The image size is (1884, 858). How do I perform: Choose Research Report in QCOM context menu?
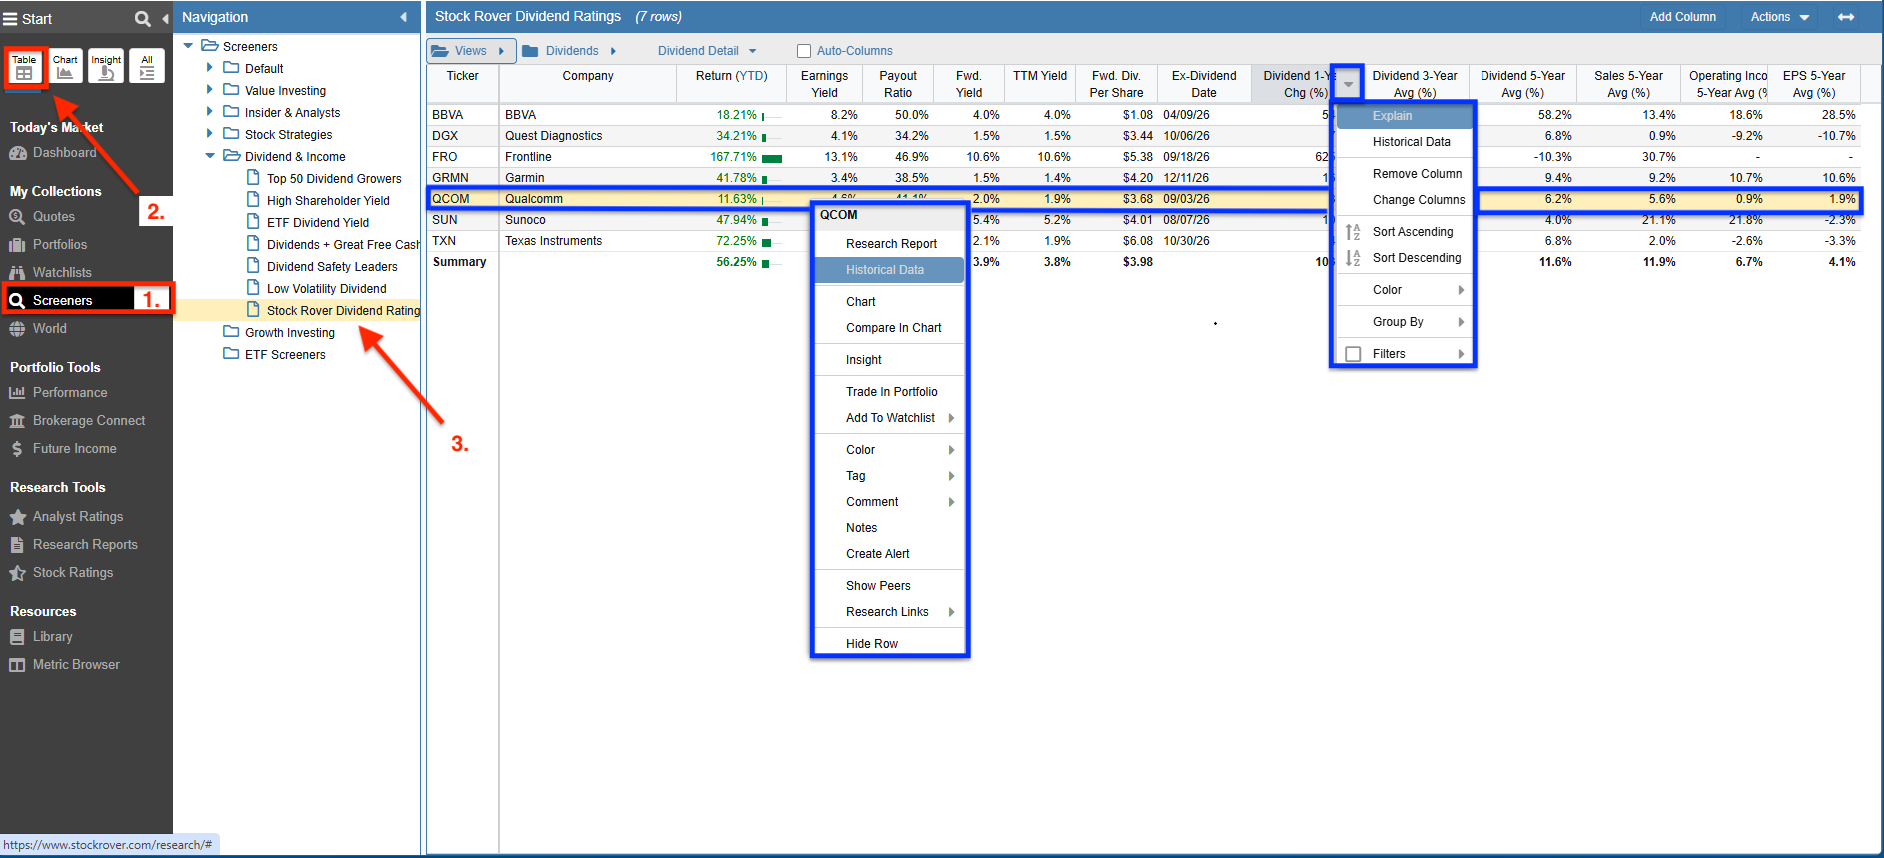[x=891, y=244]
